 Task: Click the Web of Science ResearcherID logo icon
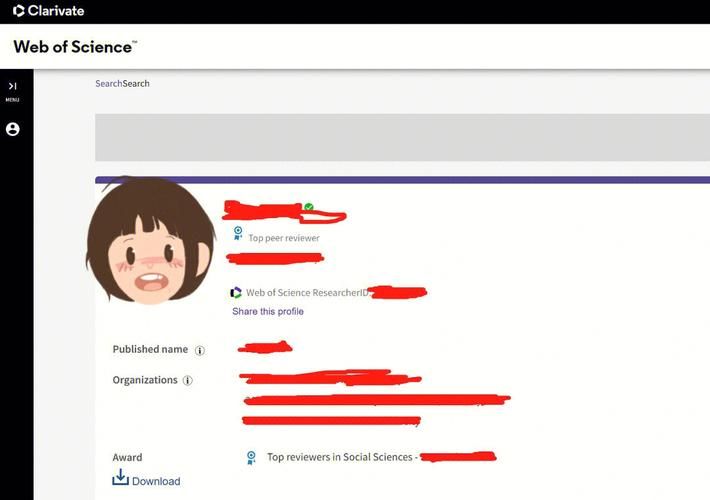pyautogui.click(x=236, y=293)
